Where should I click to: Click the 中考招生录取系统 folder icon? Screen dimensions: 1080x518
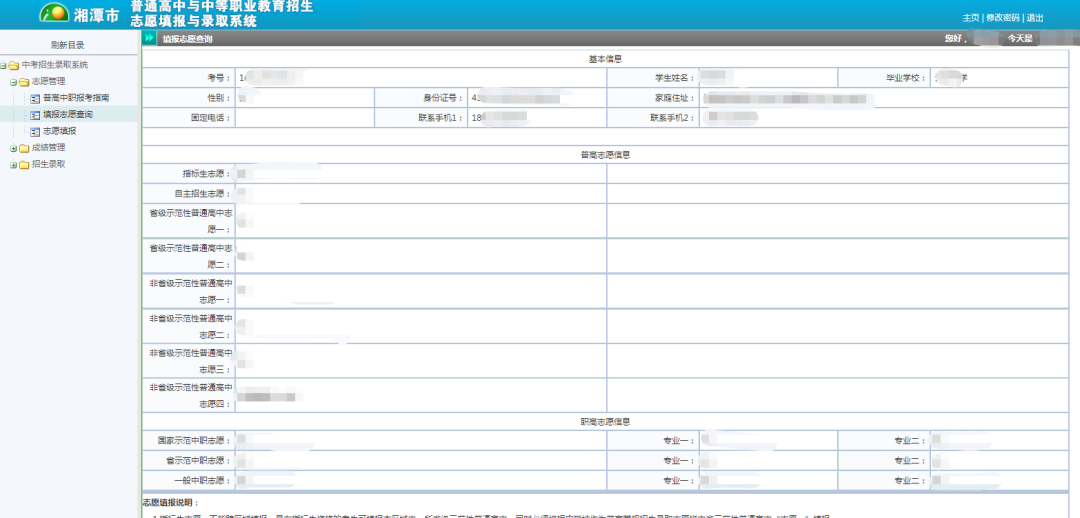pyautogui.click(x=13, y=65)
